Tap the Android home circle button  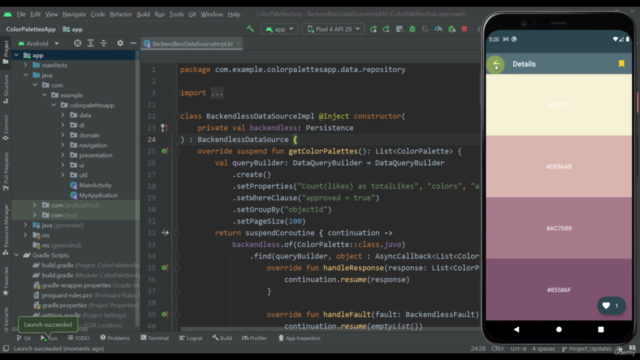pos(559,329)
